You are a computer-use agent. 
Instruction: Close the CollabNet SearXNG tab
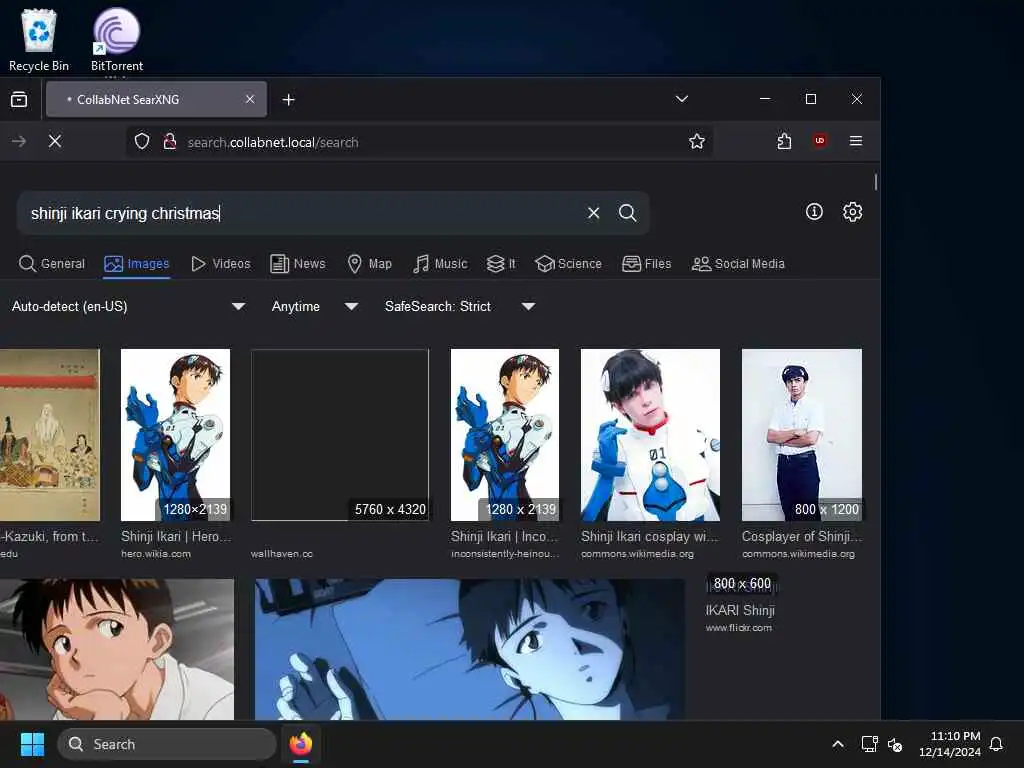(x=249, y=99)
